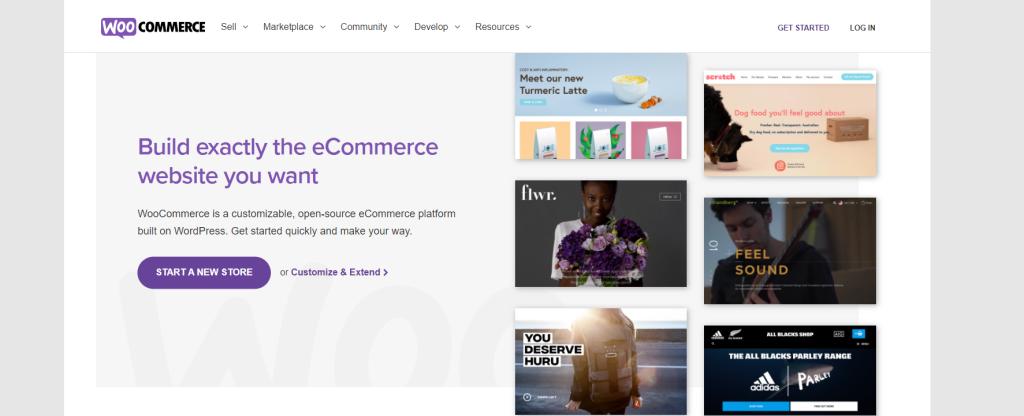Open the You Deserve Huru thumbnail
Viewport: 1024px width, 416px height.
pos(601,361)
